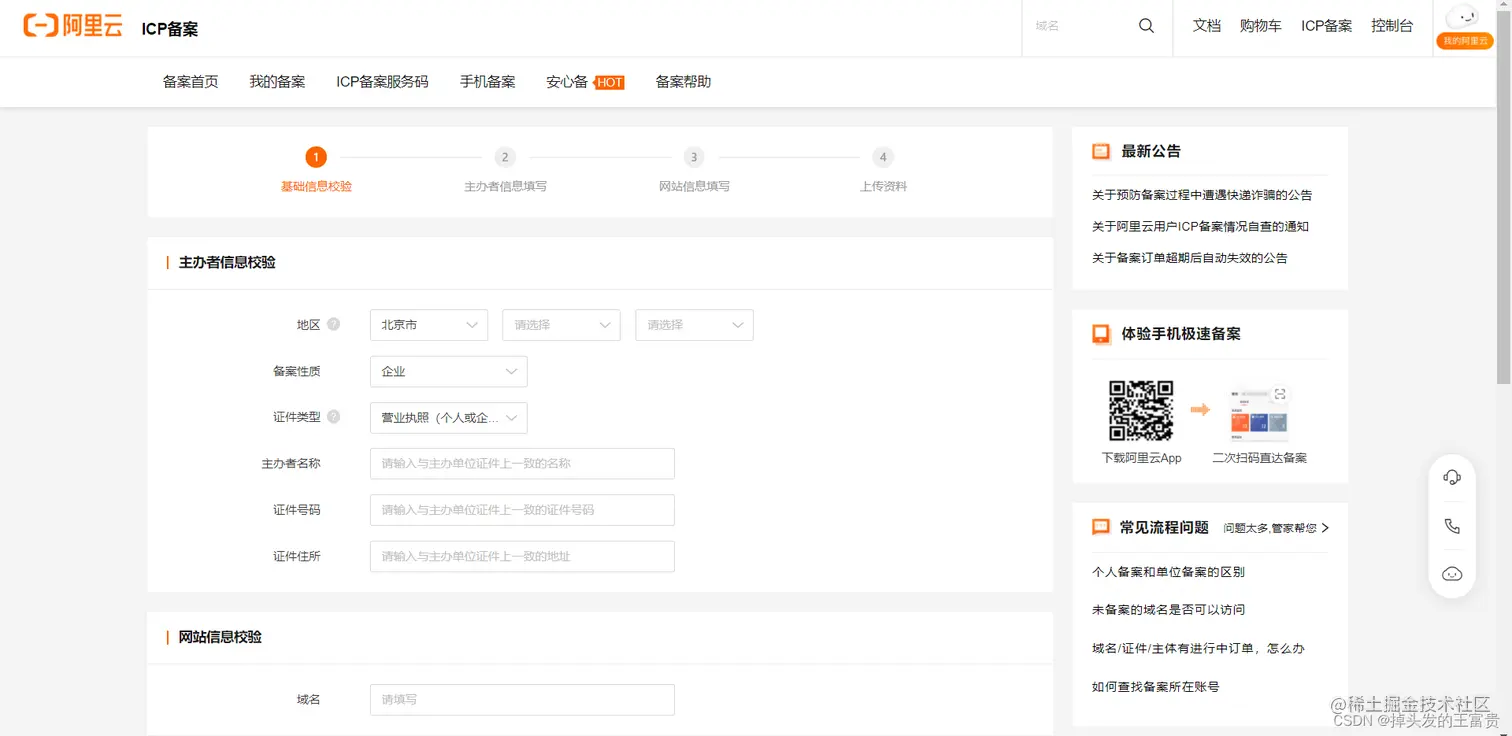Open 安心备 tab

(x=567, y=82)
